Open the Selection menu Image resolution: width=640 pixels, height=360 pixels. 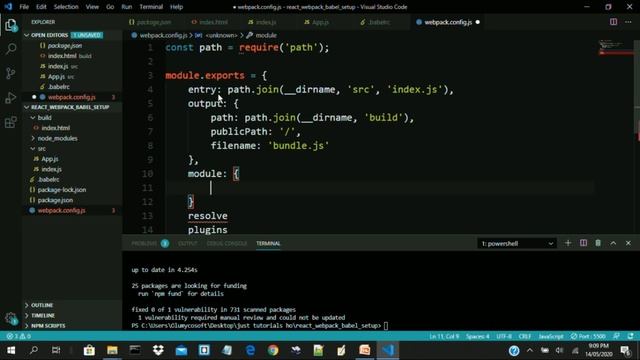tap(66, 7)
